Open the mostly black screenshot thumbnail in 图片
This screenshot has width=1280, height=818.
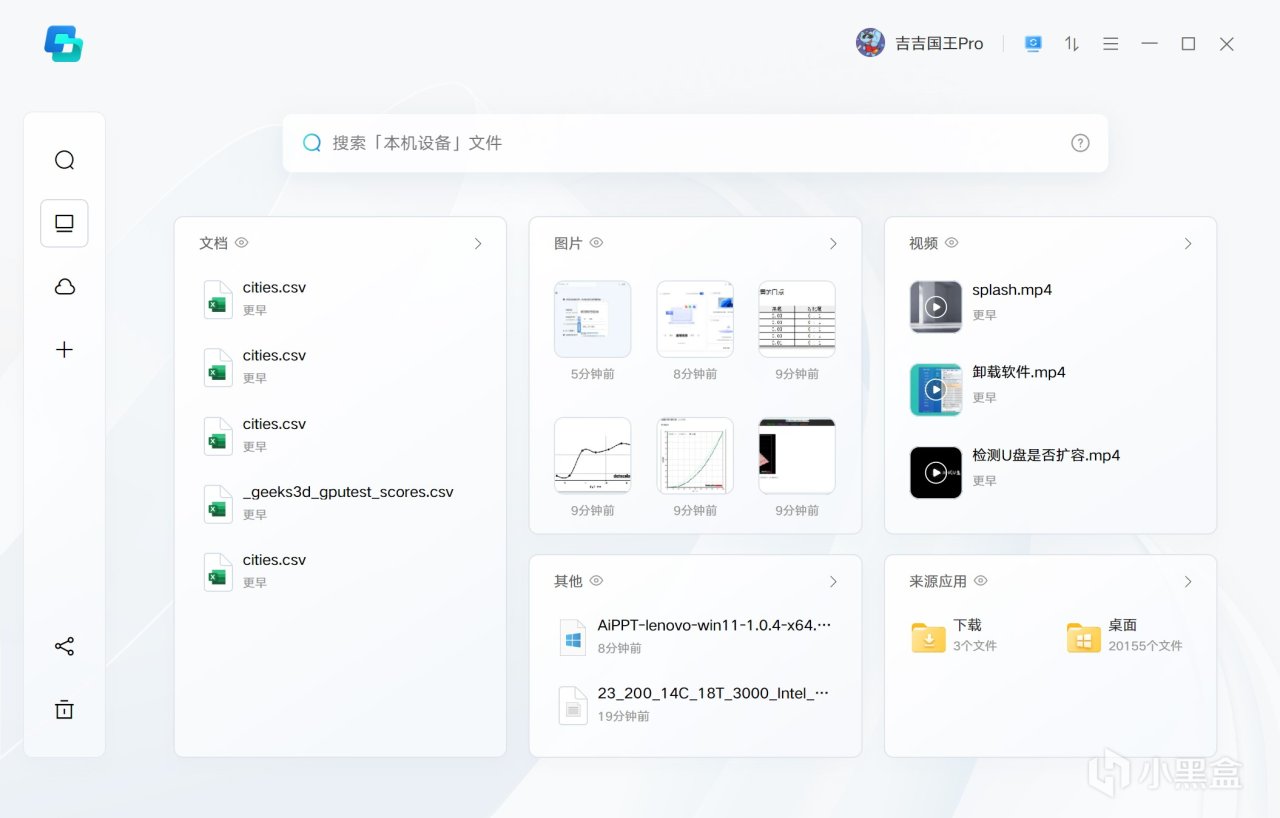coord(797,455)
